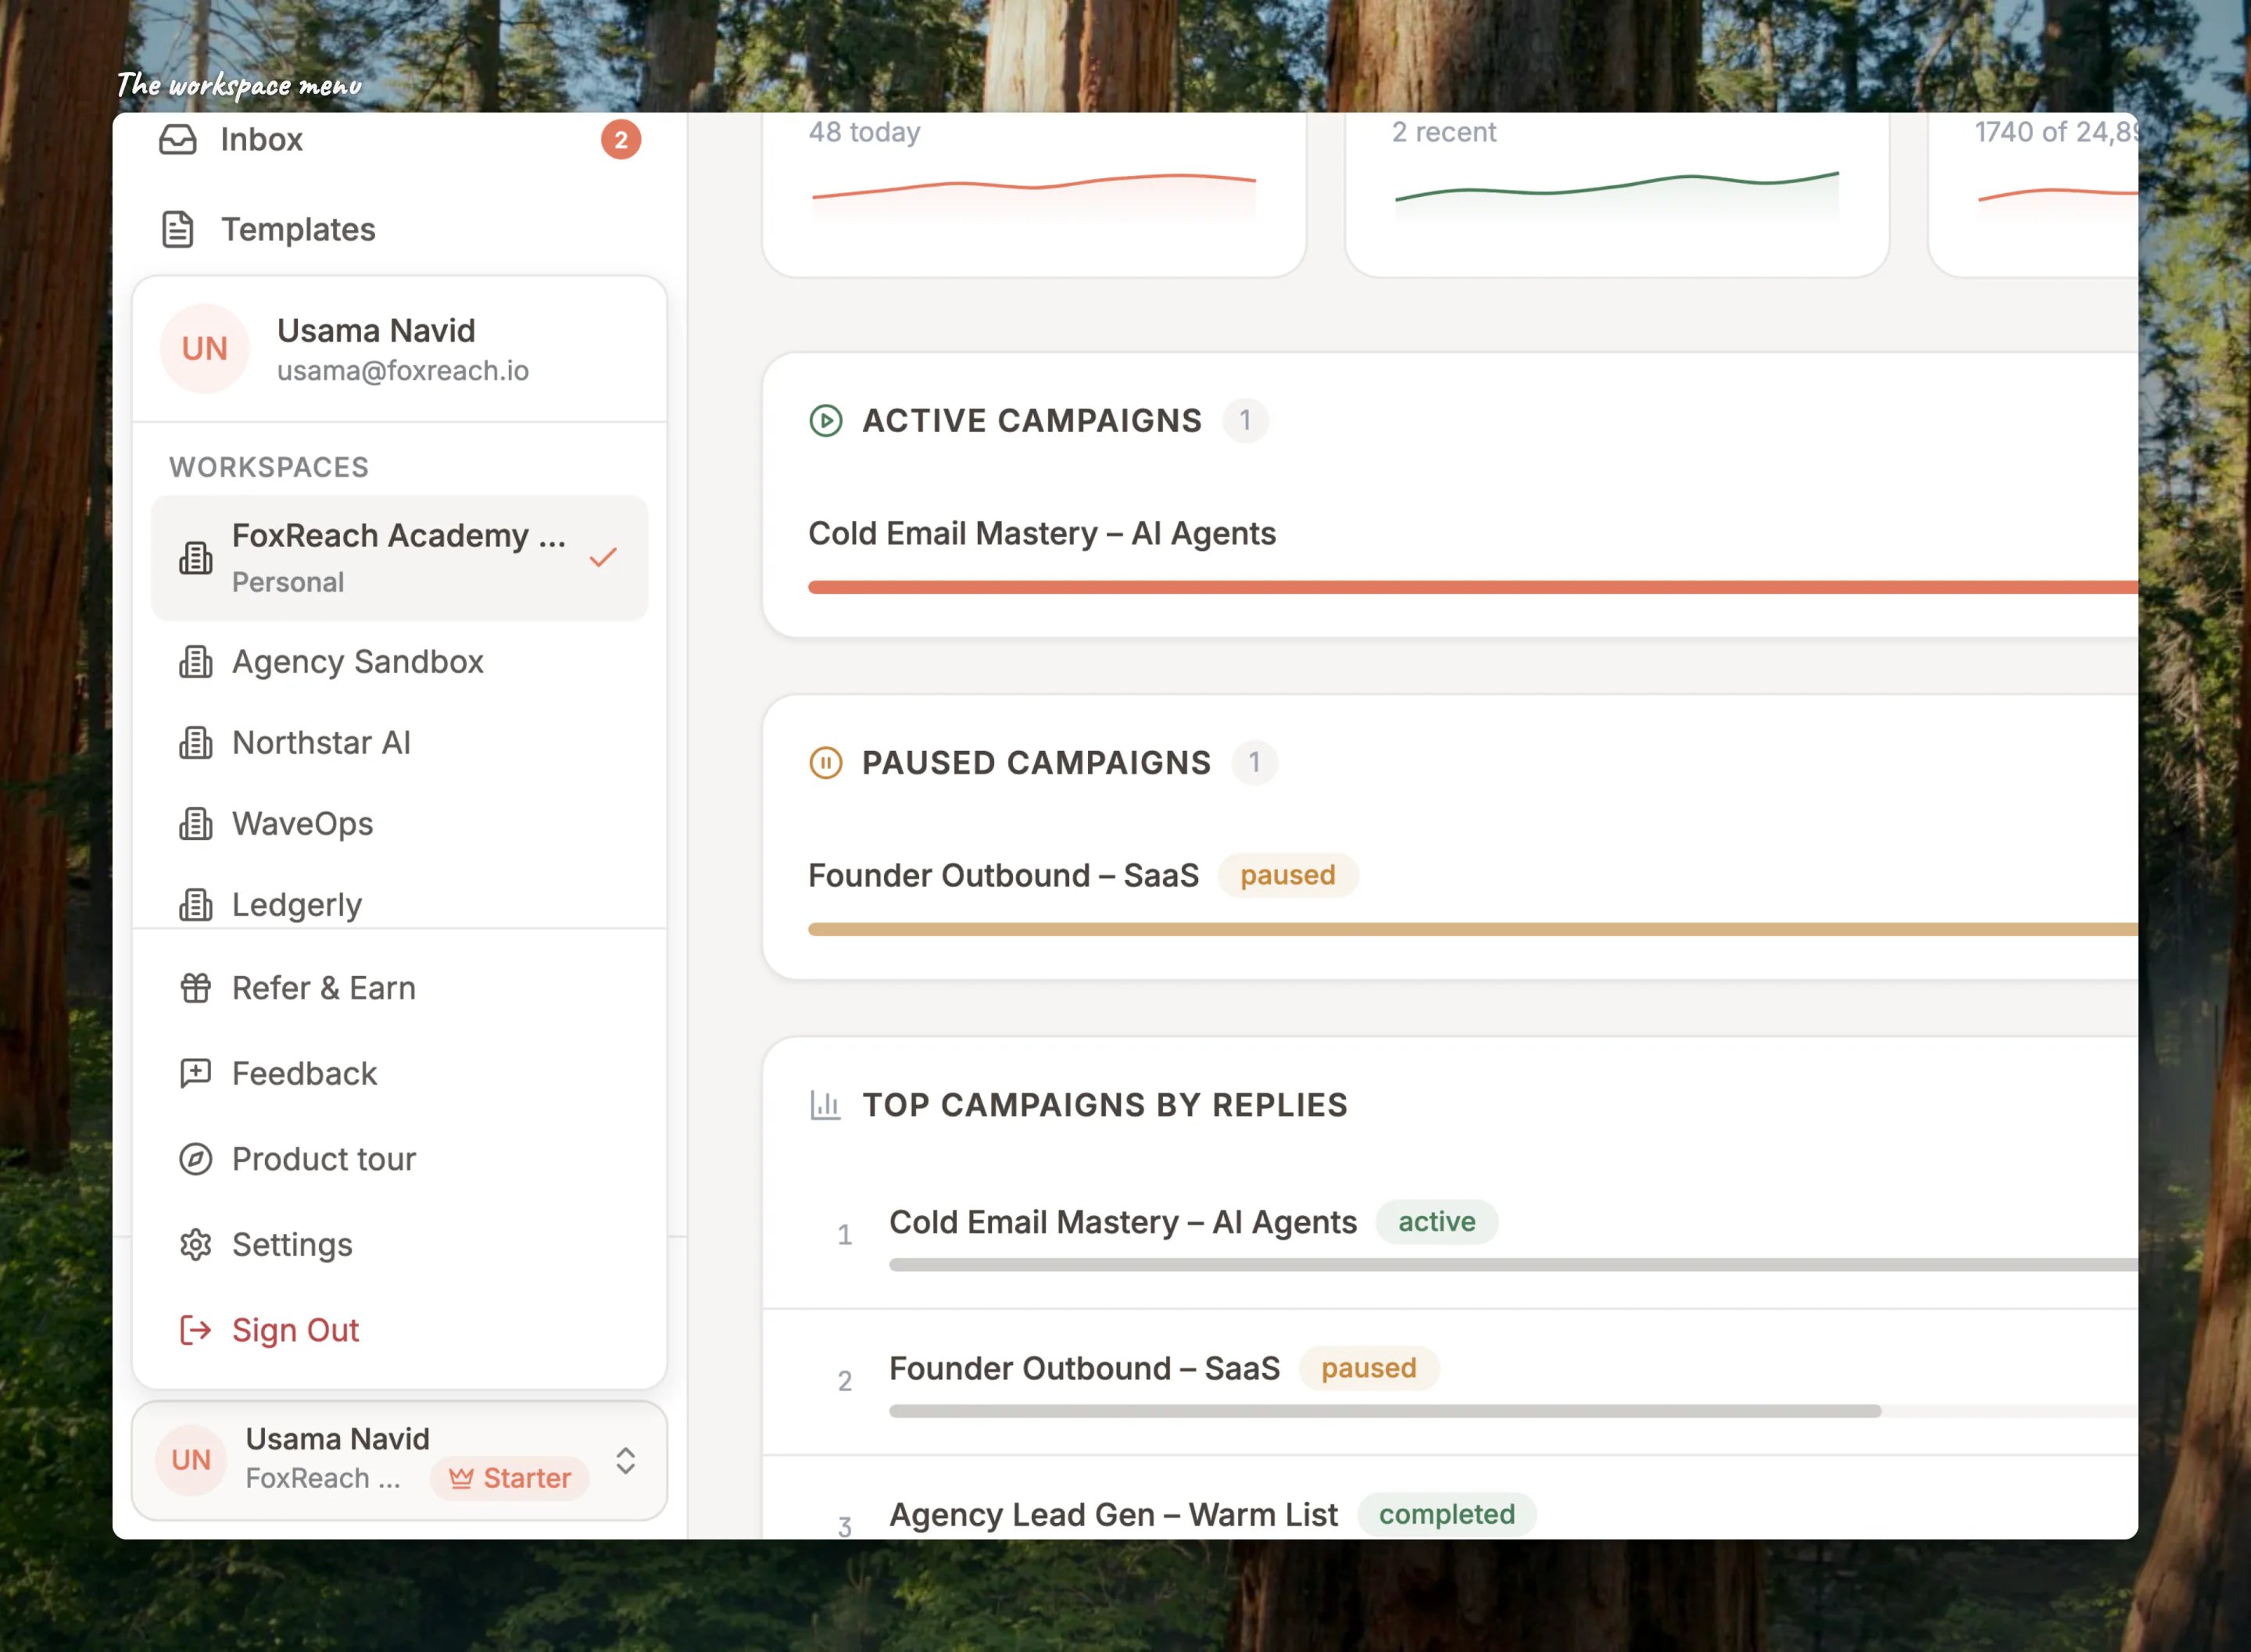
Task: Click the Ledgerly building icon
Action: (x=196, y=905)
